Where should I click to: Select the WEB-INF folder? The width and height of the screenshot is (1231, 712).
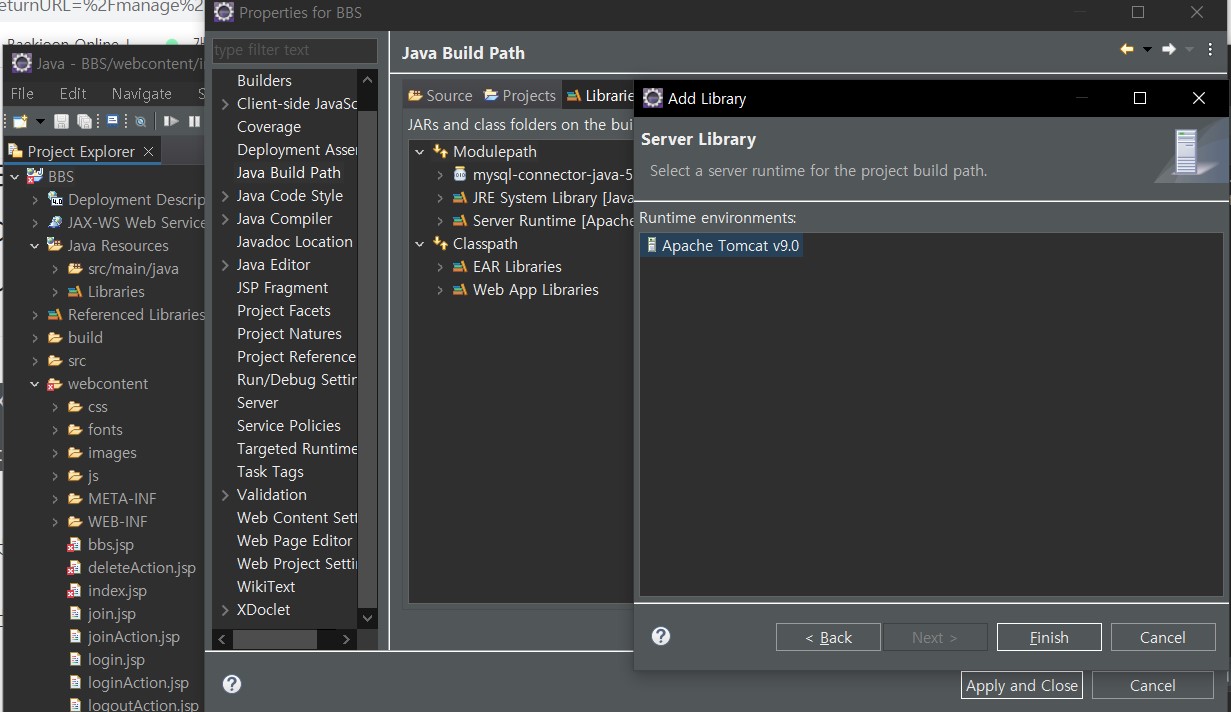click(117, 522)
